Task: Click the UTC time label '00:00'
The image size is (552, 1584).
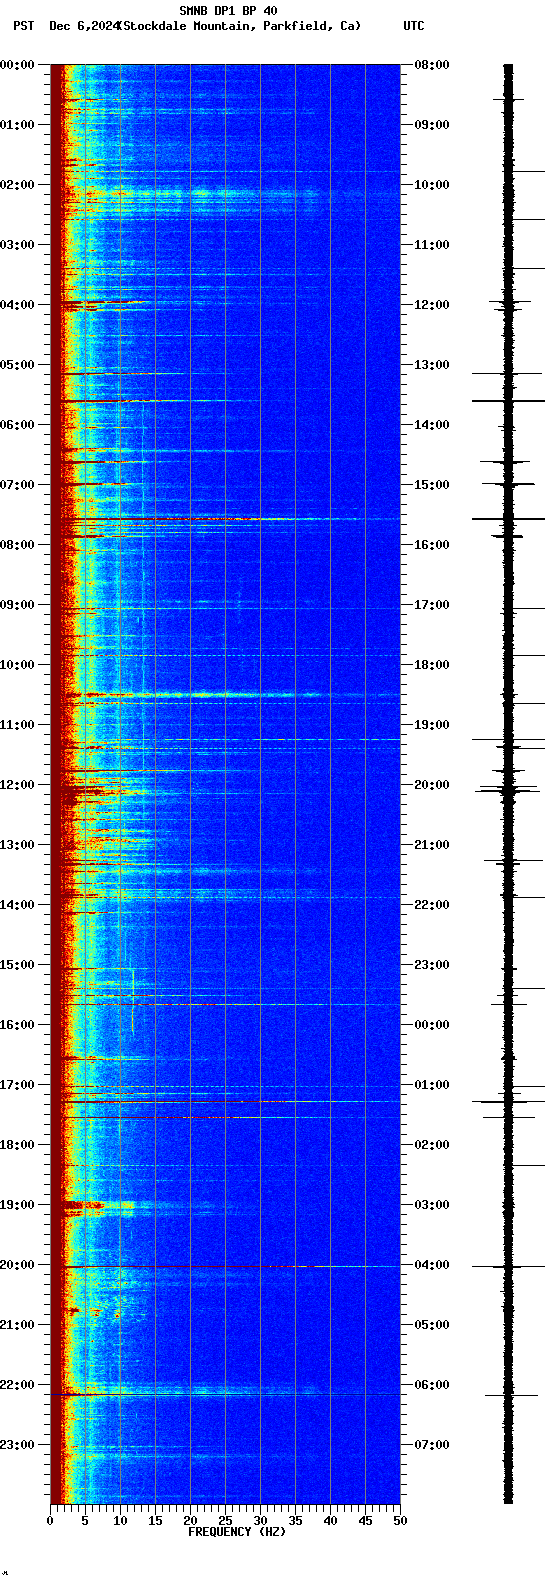Action: point(432,1025)
